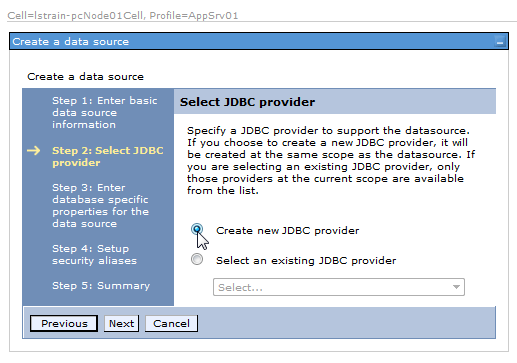Click Step 3: Enter database specific properties

tap(100, 205)
